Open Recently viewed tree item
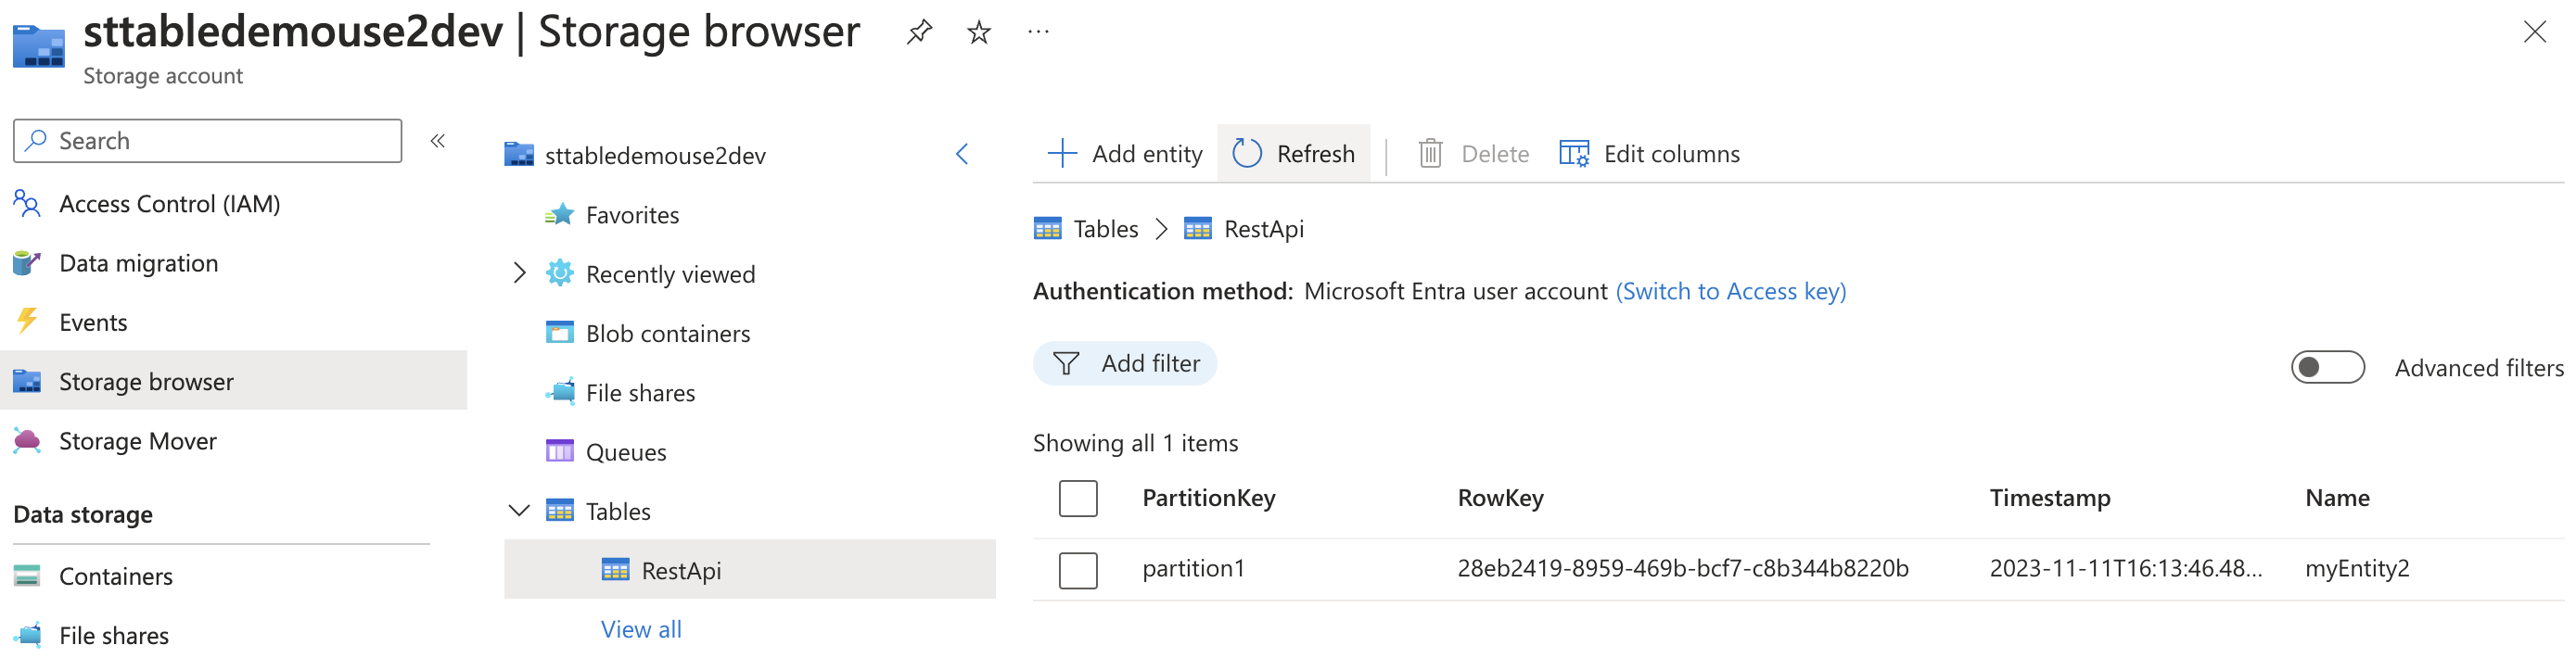 [670, 274]
